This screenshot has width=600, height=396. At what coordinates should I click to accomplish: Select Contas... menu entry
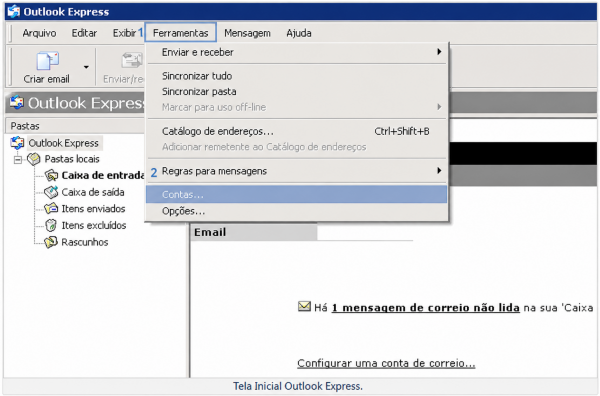coord(297,194)
